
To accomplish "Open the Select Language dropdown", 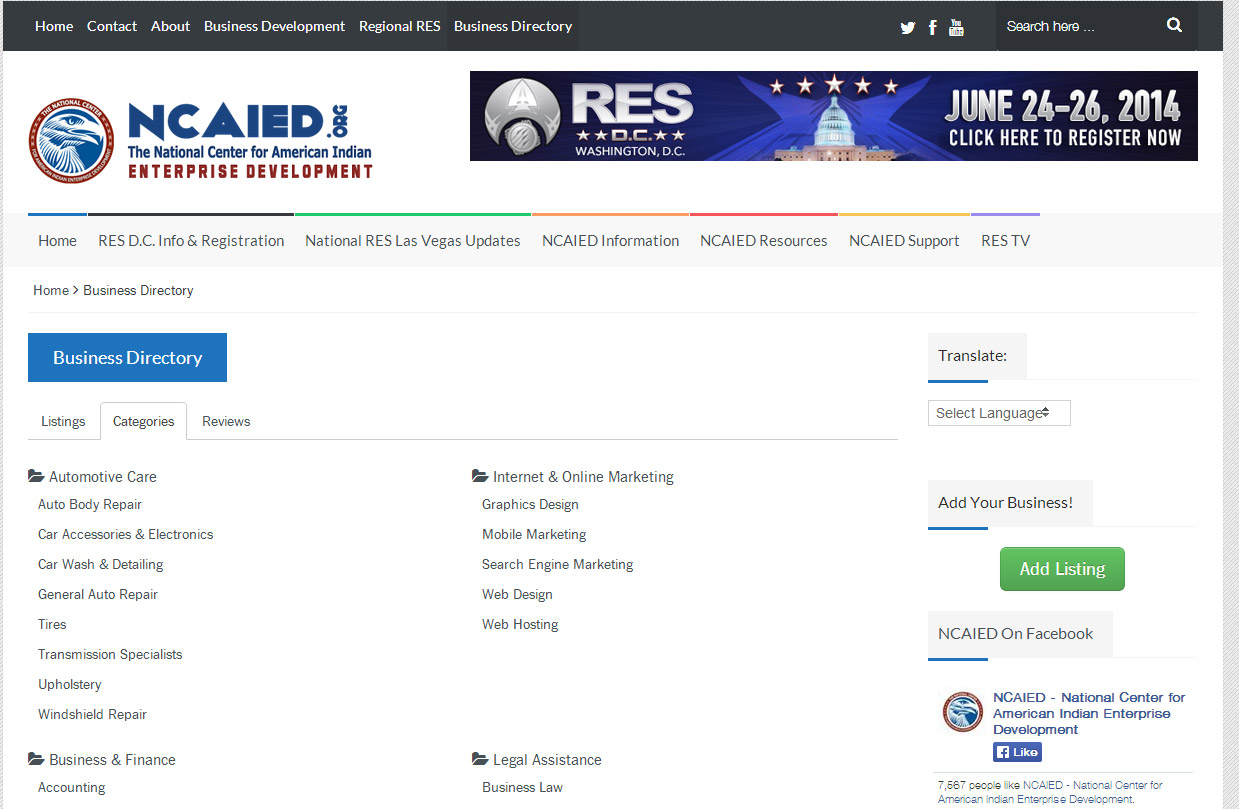I will [x=999, y=413].
